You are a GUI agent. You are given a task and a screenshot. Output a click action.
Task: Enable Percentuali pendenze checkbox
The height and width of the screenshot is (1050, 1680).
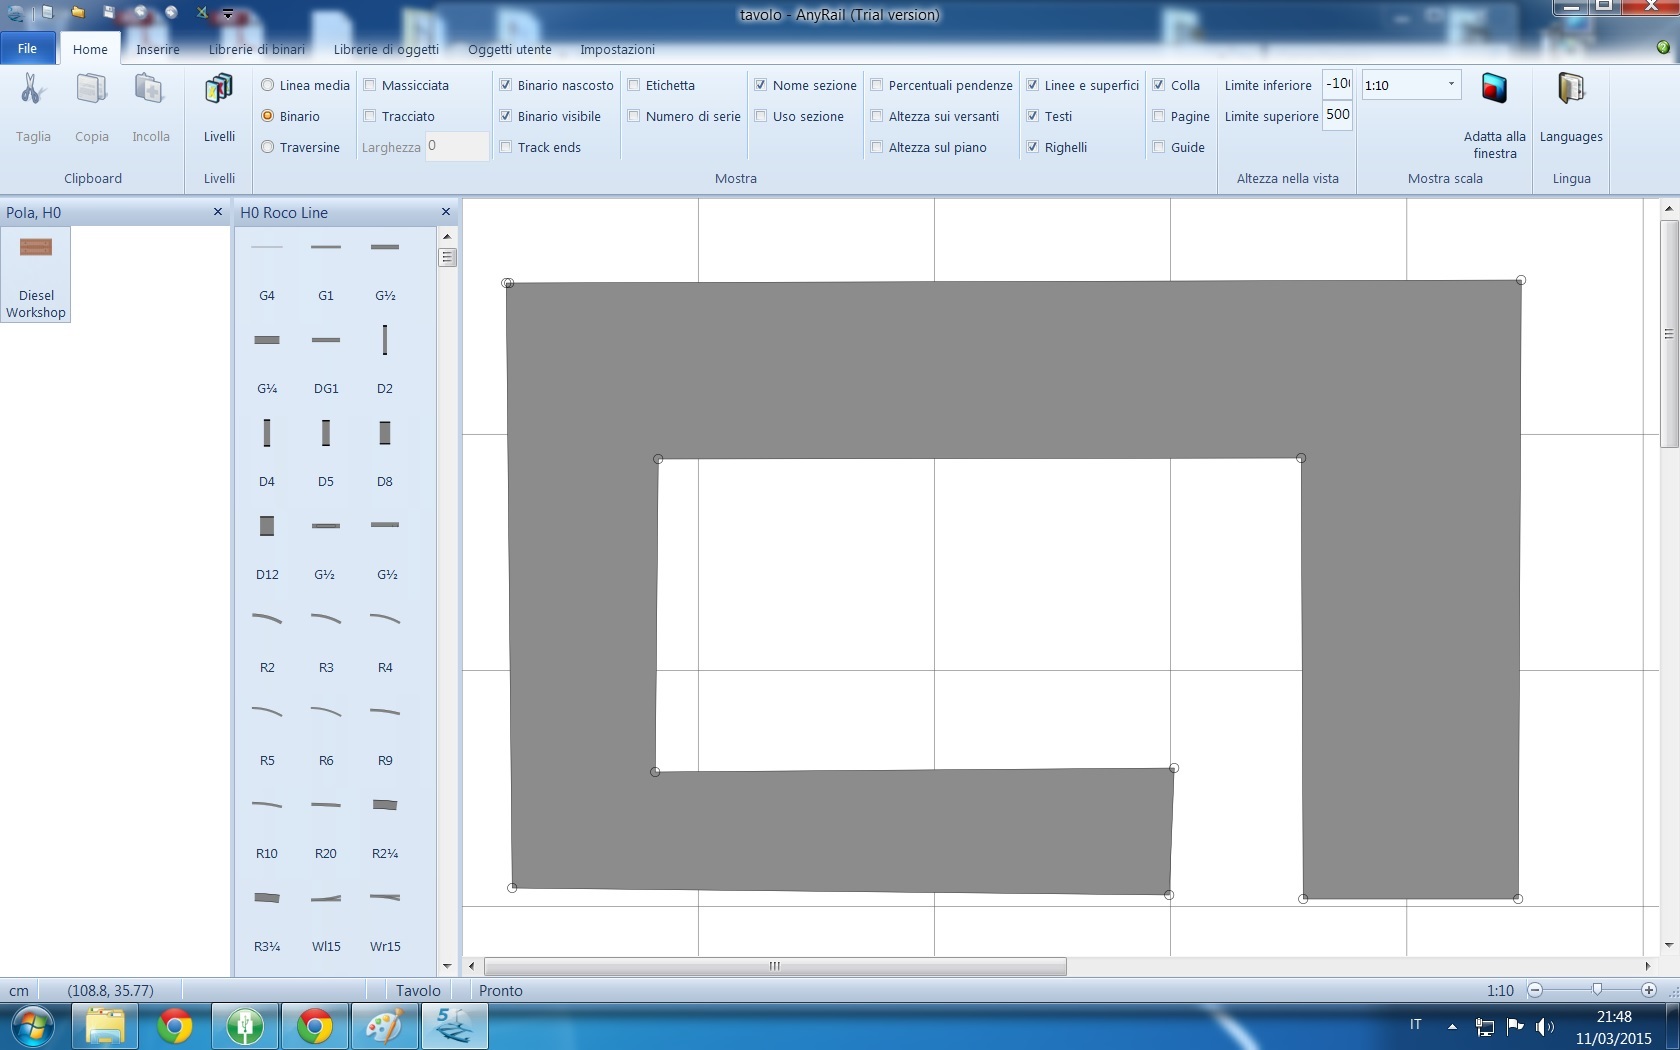point(877,85)
